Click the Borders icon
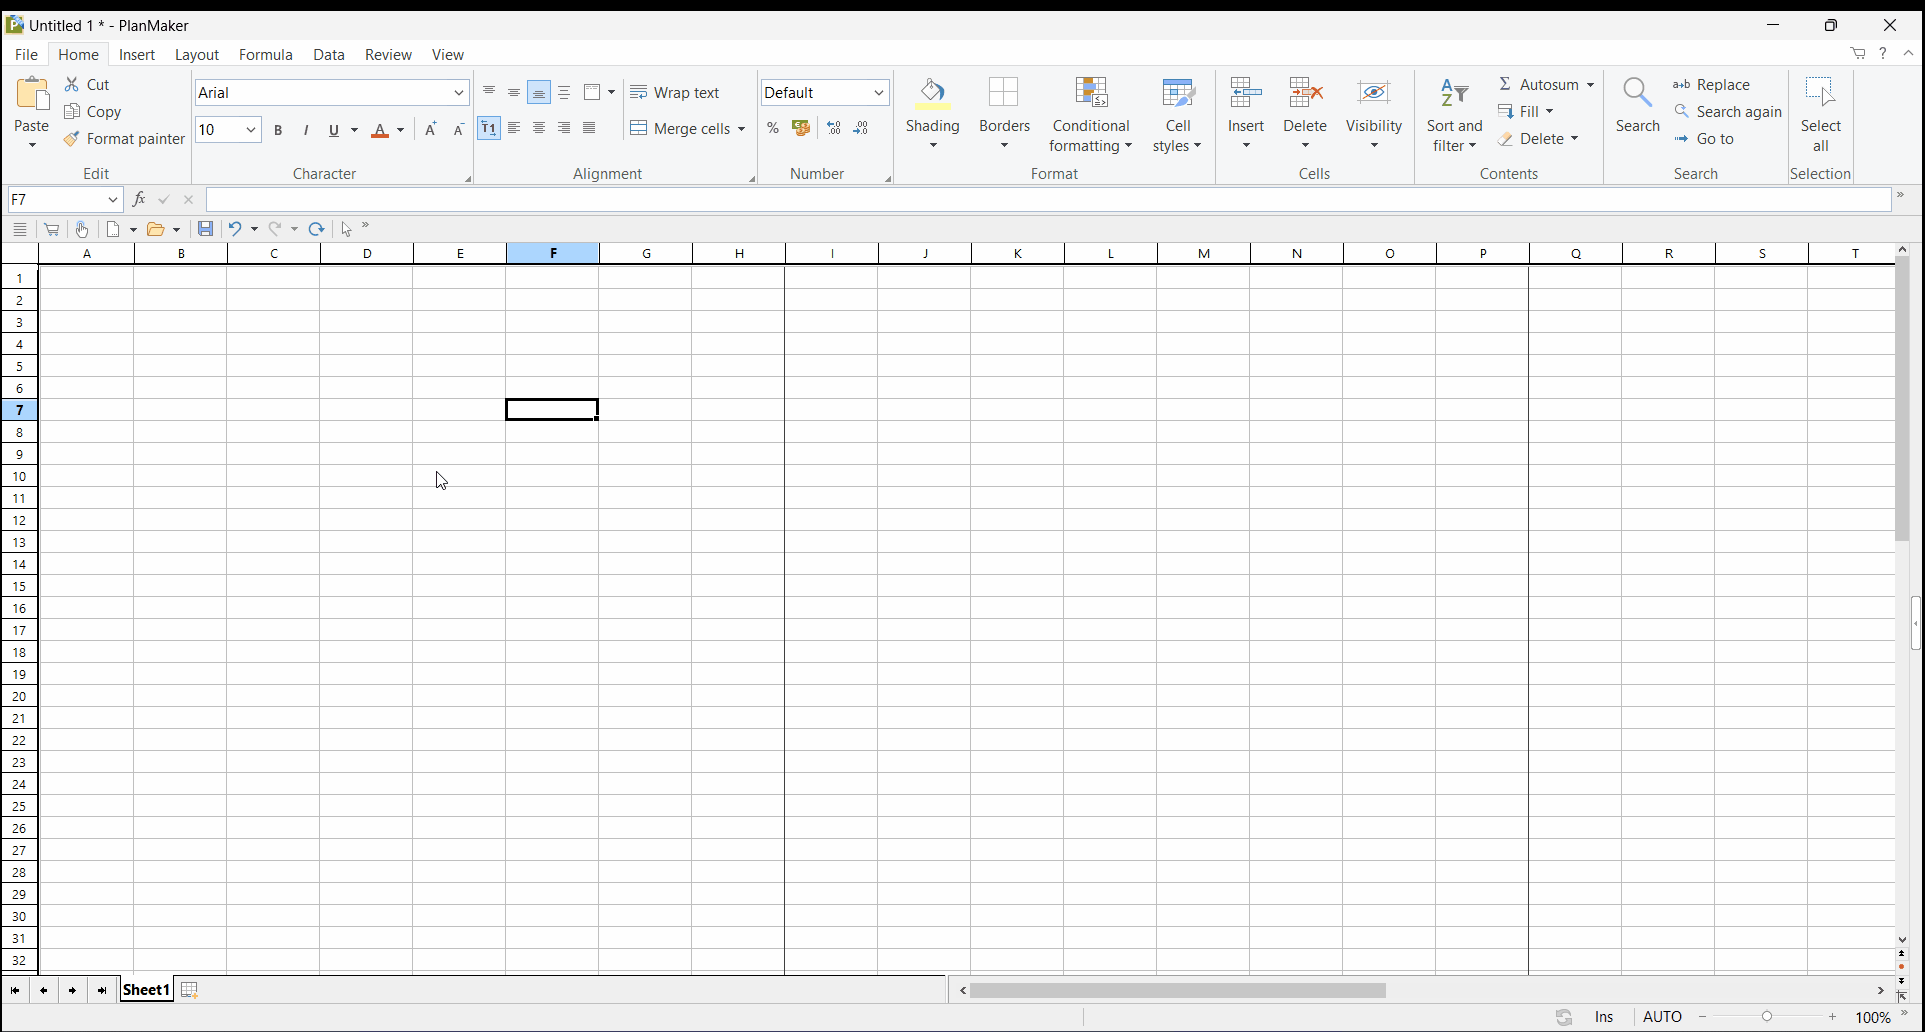 pyautogui.click(x=1004, y=94)
